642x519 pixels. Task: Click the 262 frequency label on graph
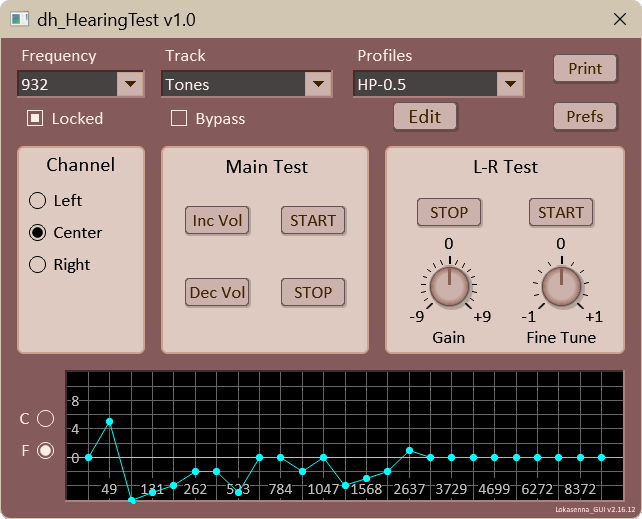click(195, 489)
